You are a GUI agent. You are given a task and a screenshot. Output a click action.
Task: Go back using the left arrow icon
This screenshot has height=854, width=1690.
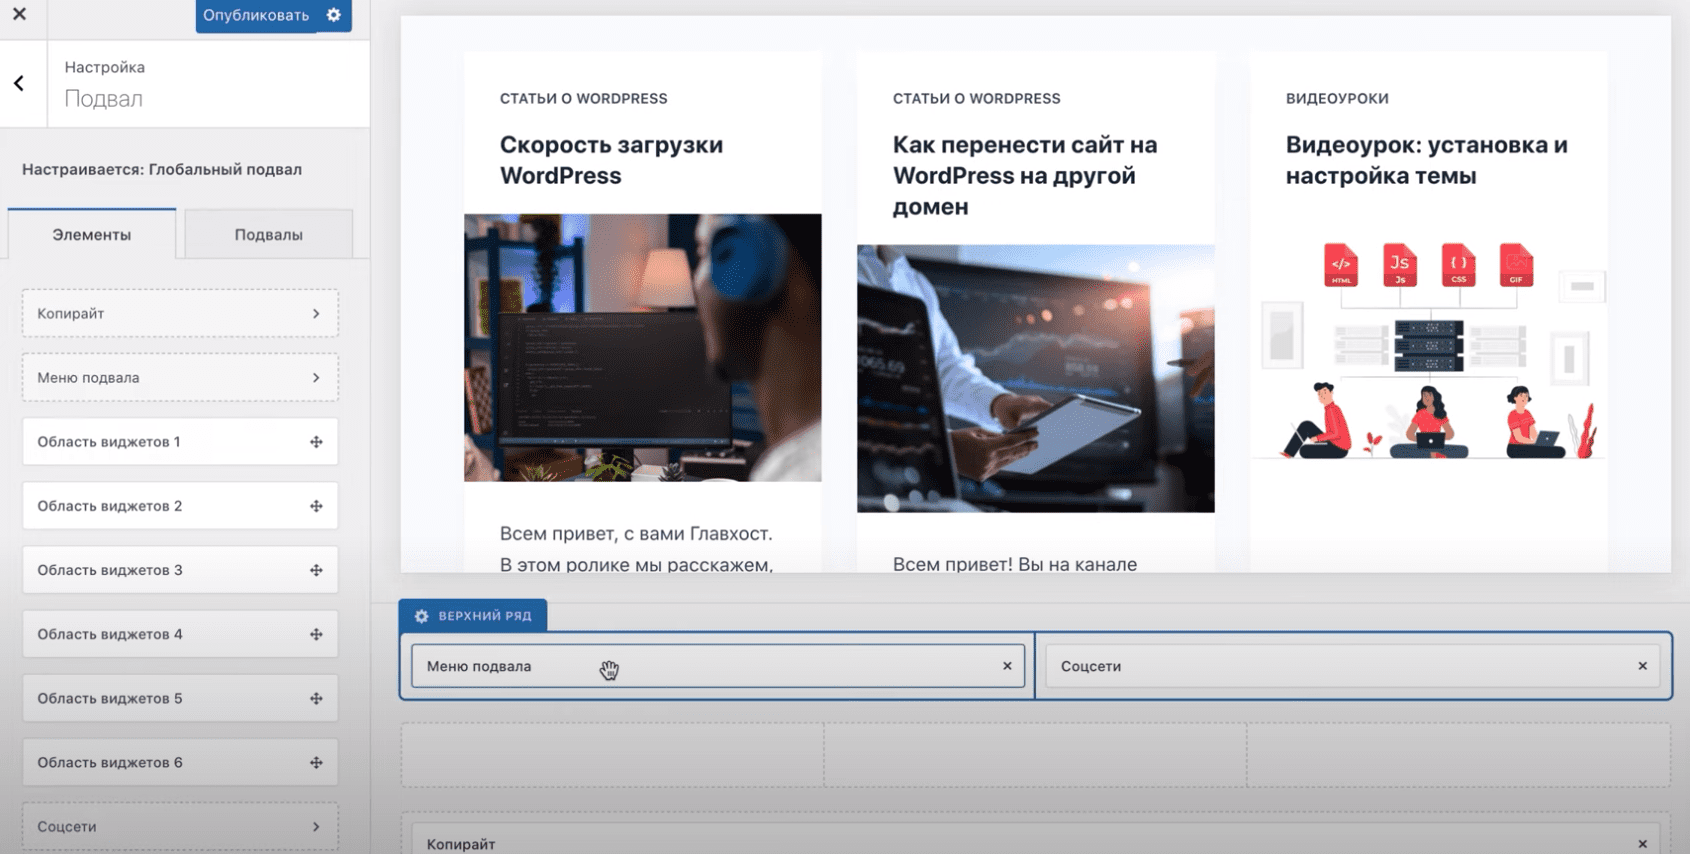pos(19,84)
